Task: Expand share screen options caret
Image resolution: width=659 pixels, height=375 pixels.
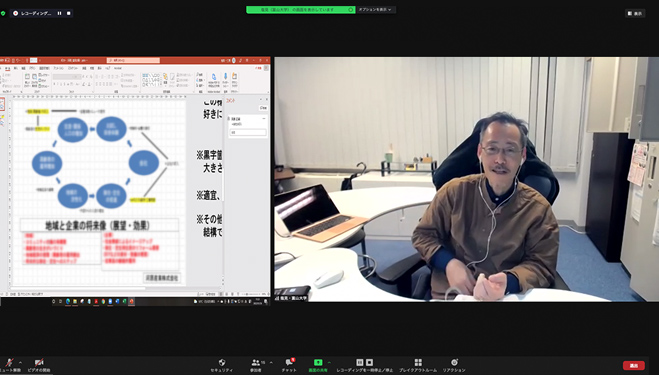Action: pyautogui.click(x=329, y=362)
